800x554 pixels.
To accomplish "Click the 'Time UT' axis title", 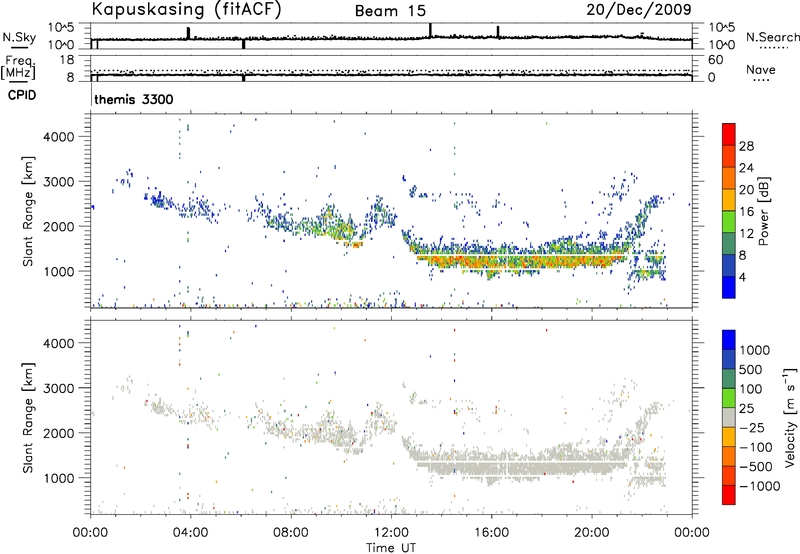I will point(390,547).
